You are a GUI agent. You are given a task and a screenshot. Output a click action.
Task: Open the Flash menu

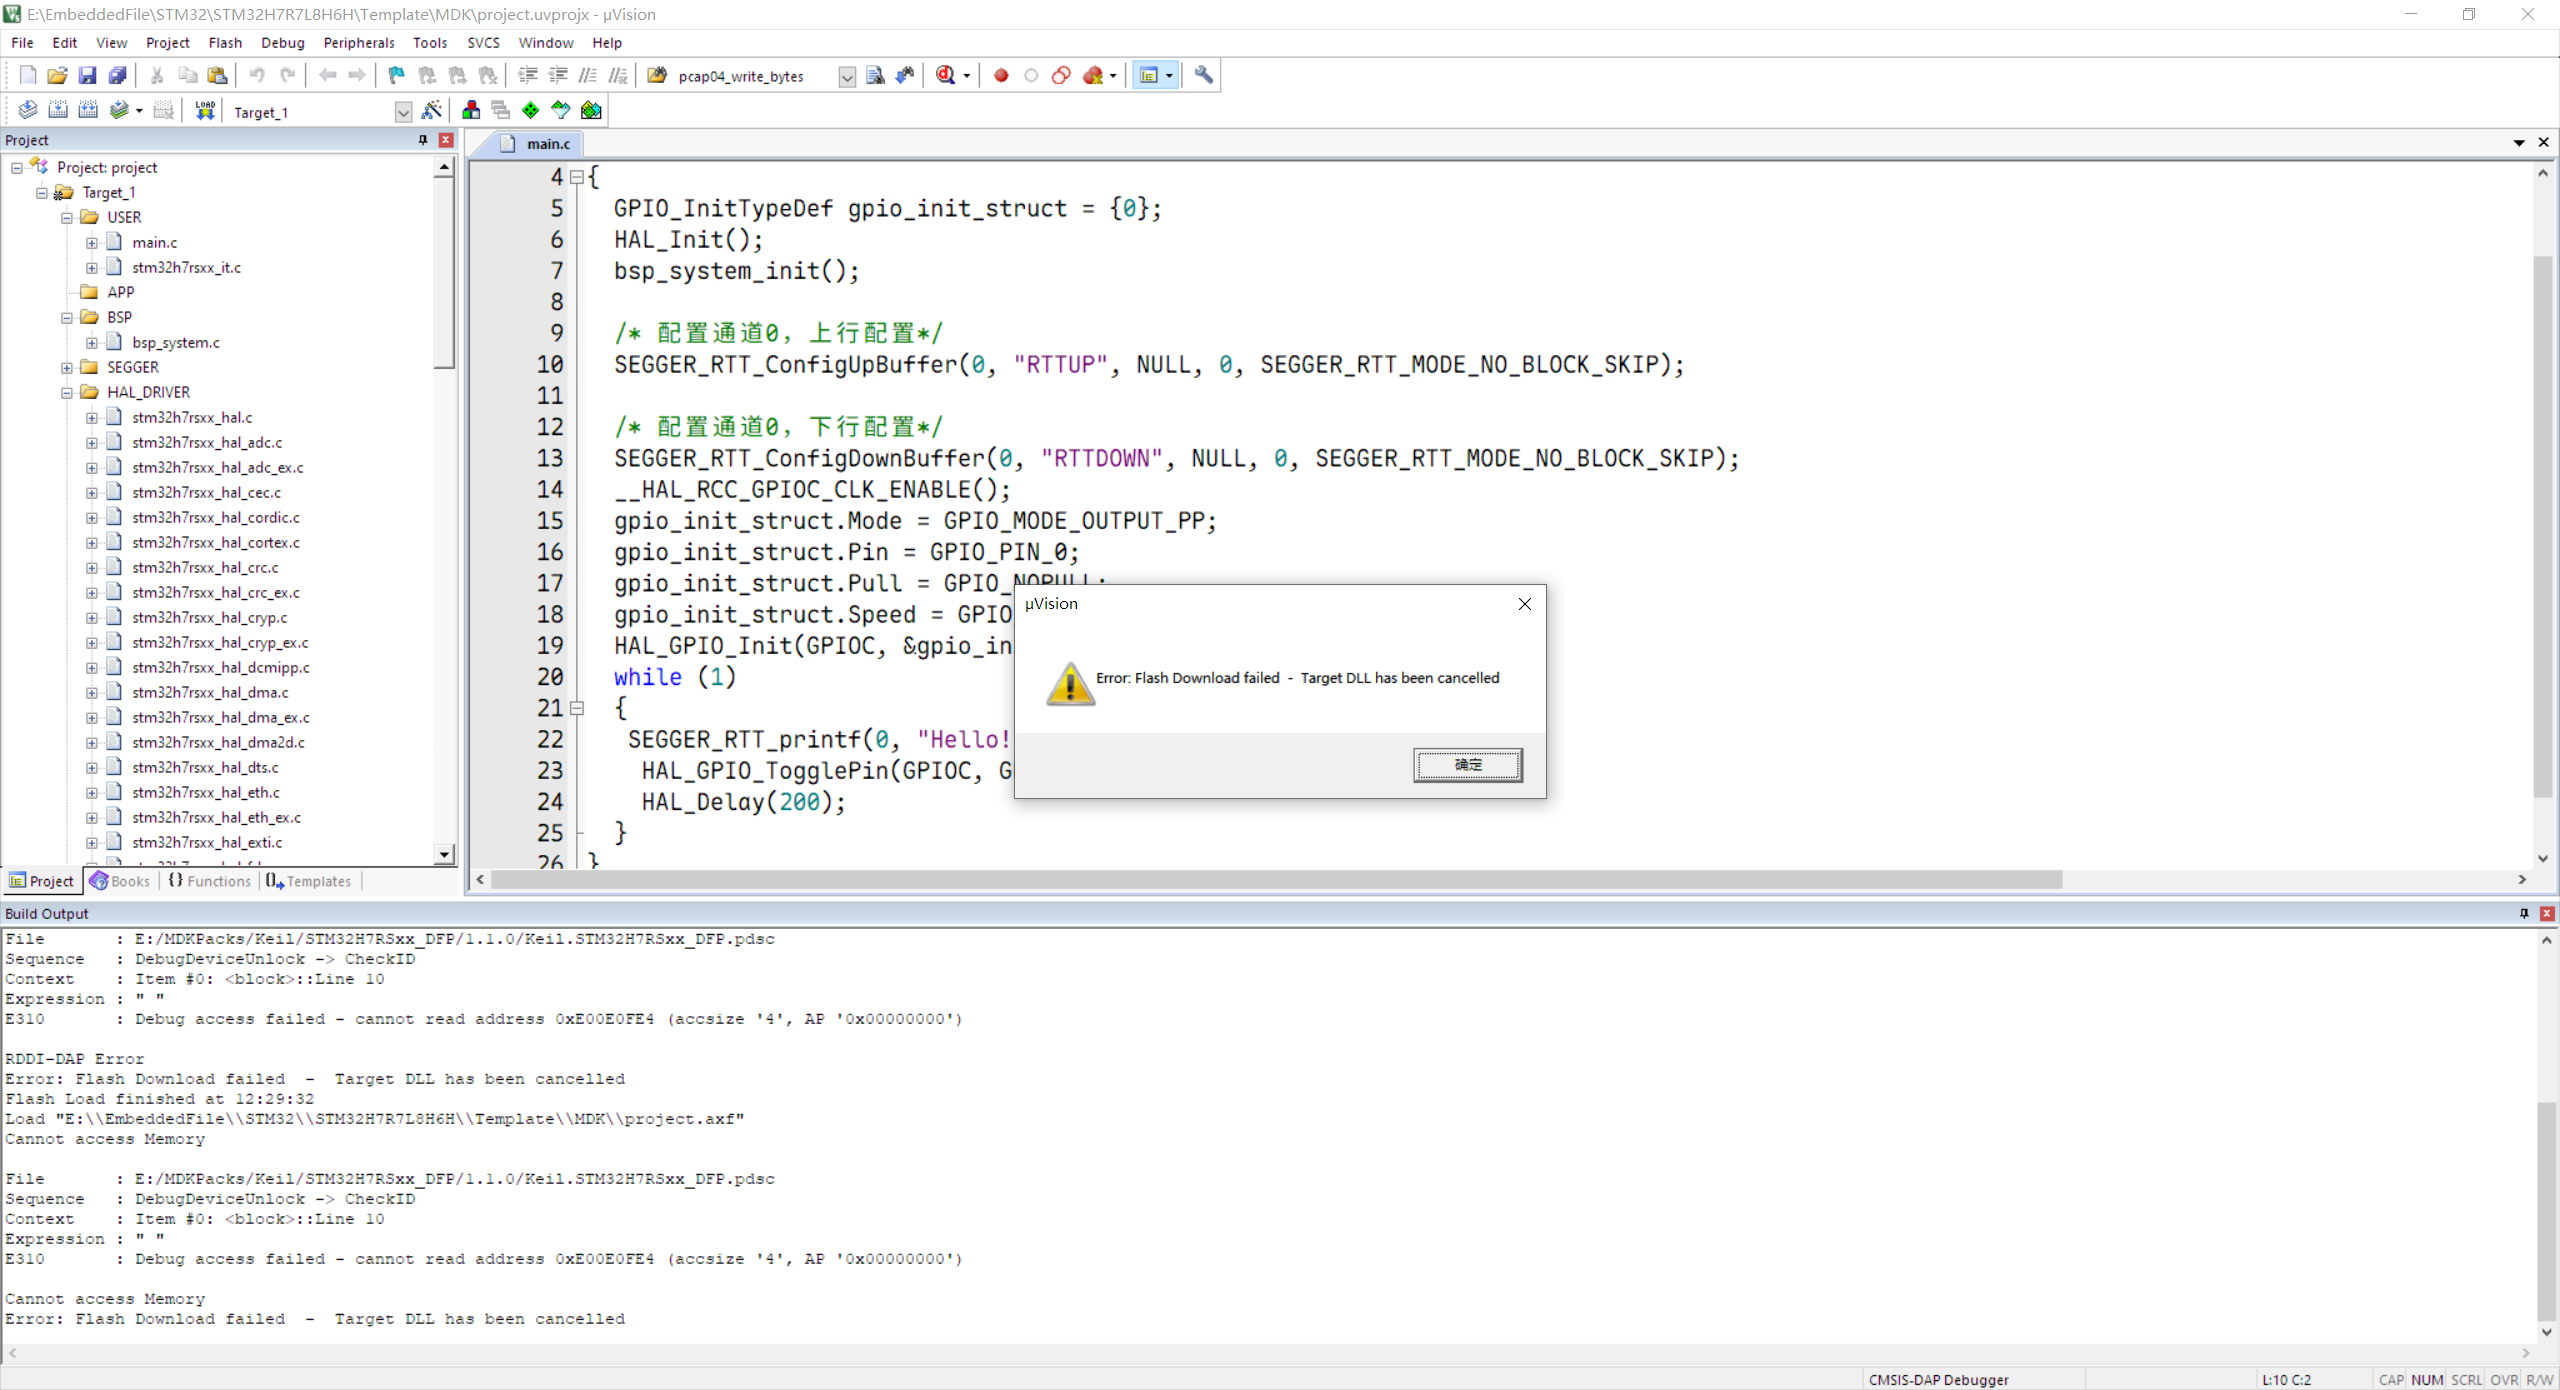225,42
